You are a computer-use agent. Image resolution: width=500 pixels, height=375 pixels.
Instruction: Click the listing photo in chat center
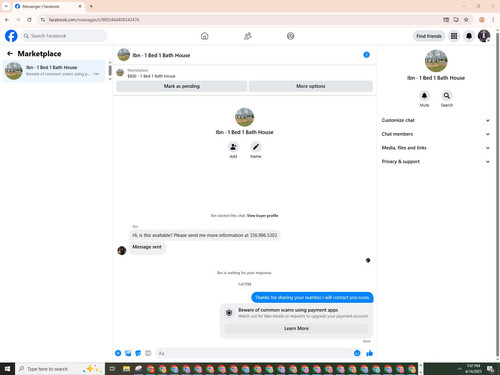(244, 117)
